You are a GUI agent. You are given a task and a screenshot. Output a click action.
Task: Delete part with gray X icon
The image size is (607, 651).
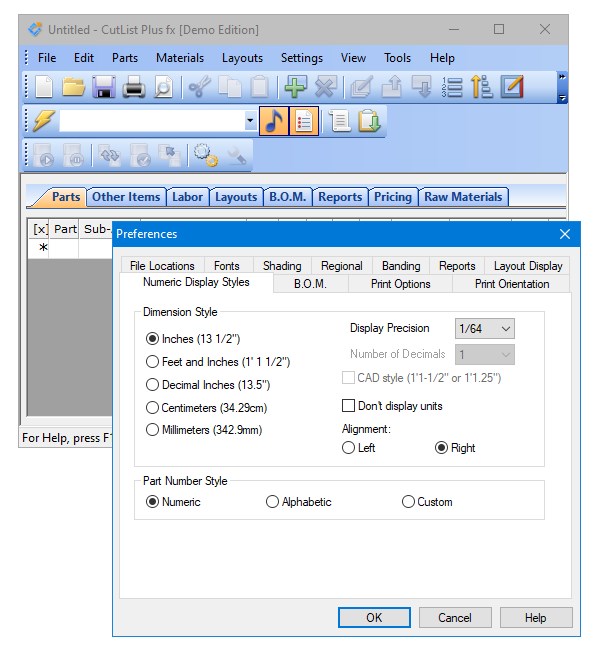click(326, 87)
